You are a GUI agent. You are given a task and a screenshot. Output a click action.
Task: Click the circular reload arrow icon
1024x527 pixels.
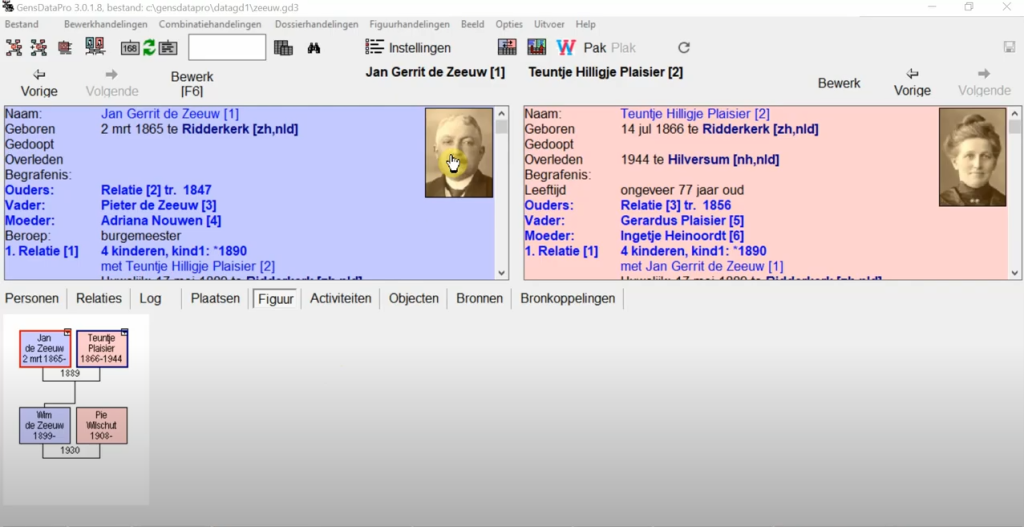[684, 48]
